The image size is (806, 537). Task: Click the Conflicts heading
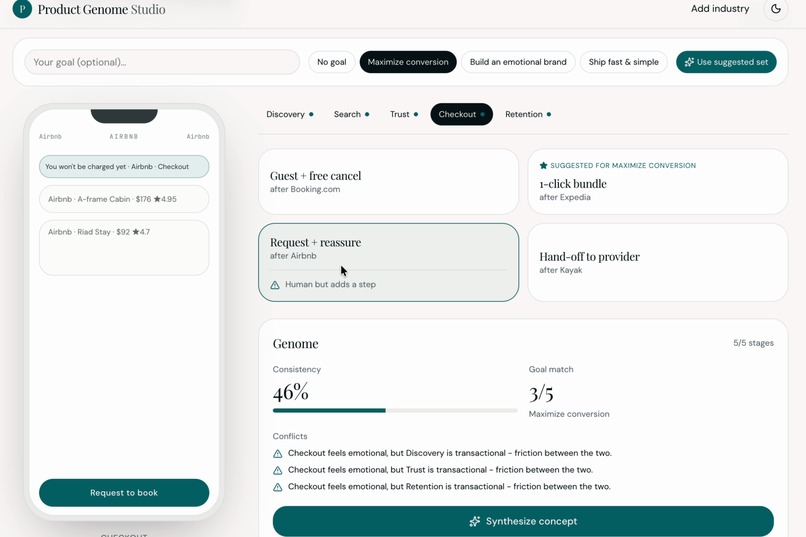290,436
